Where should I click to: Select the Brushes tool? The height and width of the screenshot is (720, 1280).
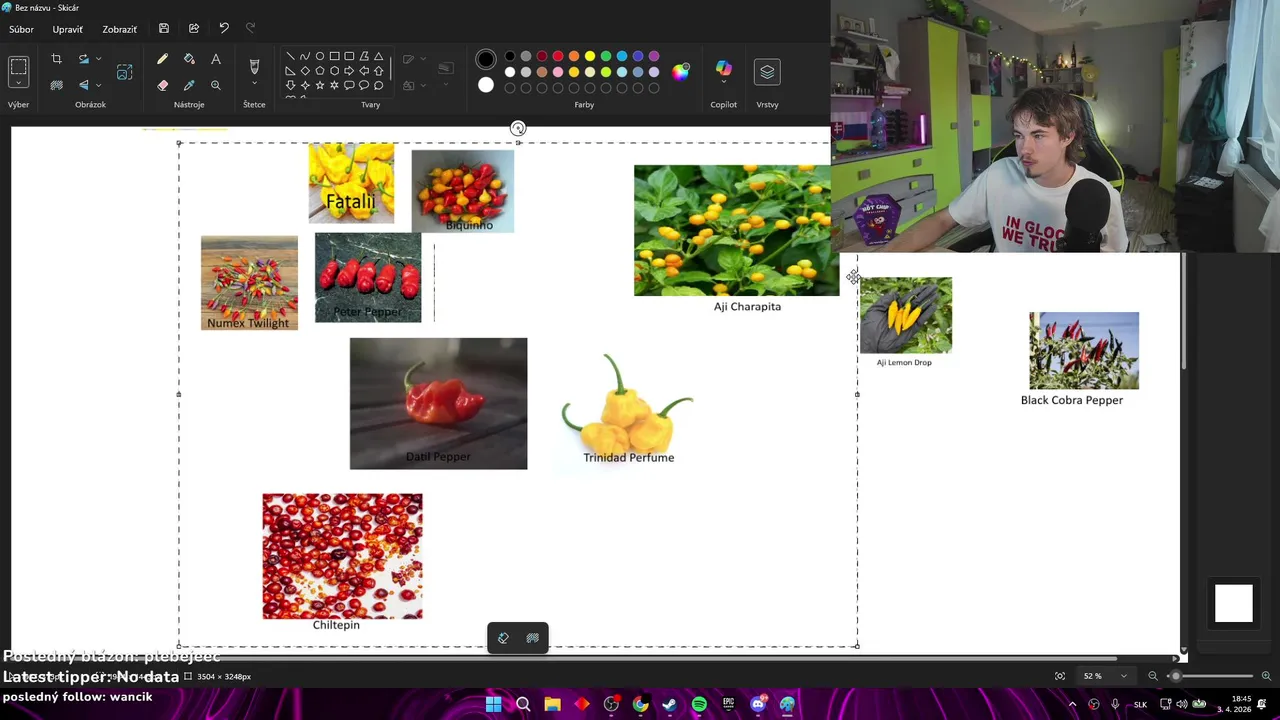(x=254, y=66)
